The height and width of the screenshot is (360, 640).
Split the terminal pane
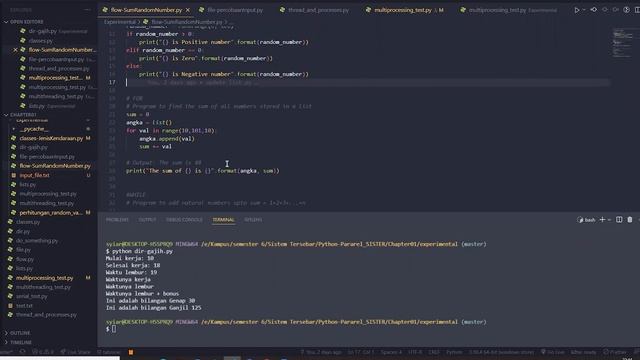click(619, 220)
